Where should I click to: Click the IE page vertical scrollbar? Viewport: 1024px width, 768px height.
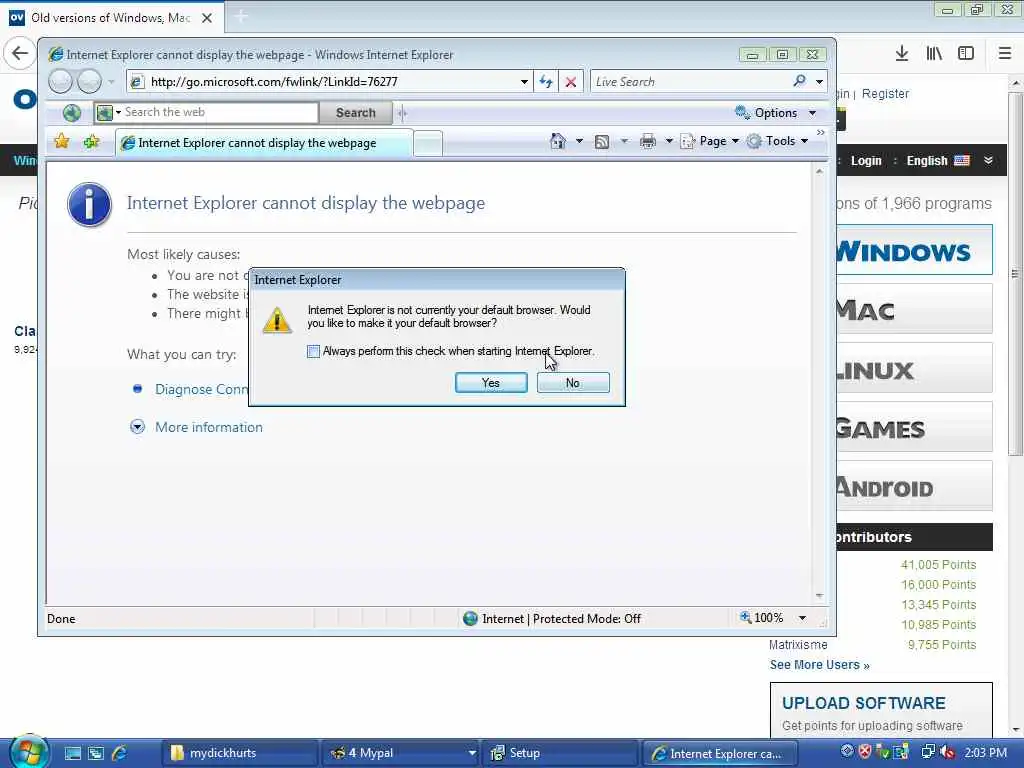point(820,383)
